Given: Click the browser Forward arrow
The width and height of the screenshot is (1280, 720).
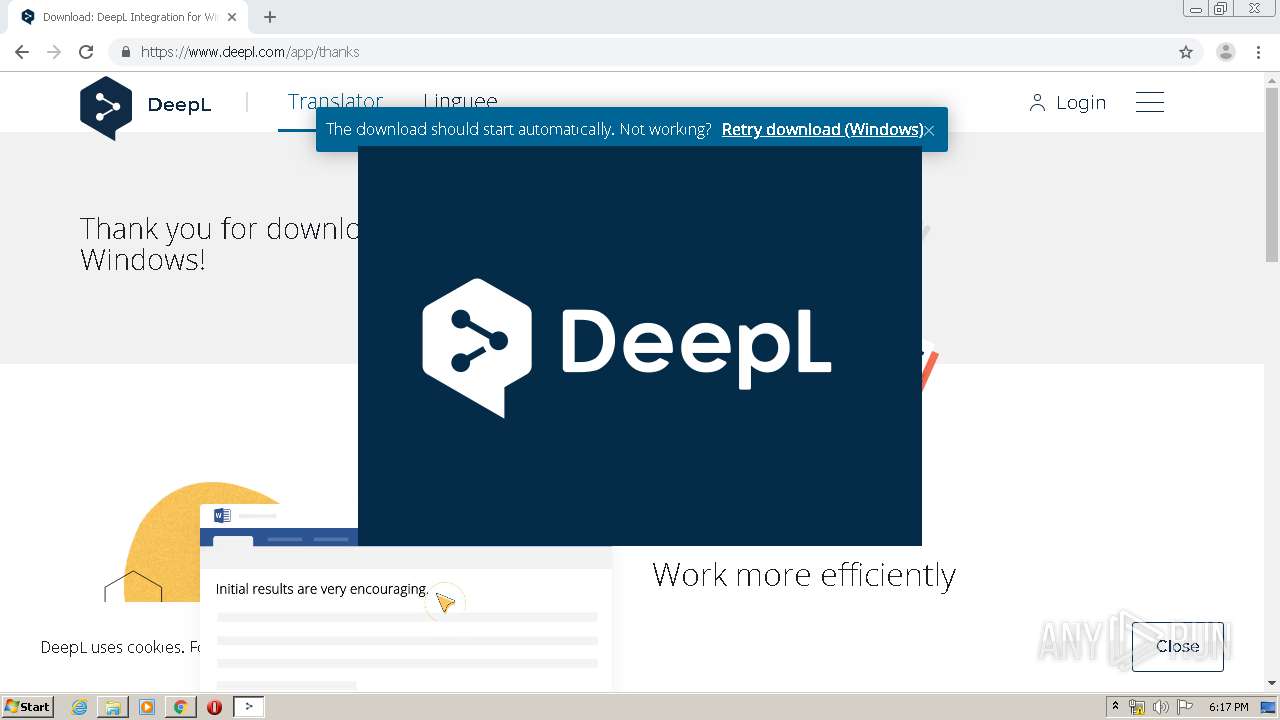Looking at the screenshot, I should (x=54, y=52).
